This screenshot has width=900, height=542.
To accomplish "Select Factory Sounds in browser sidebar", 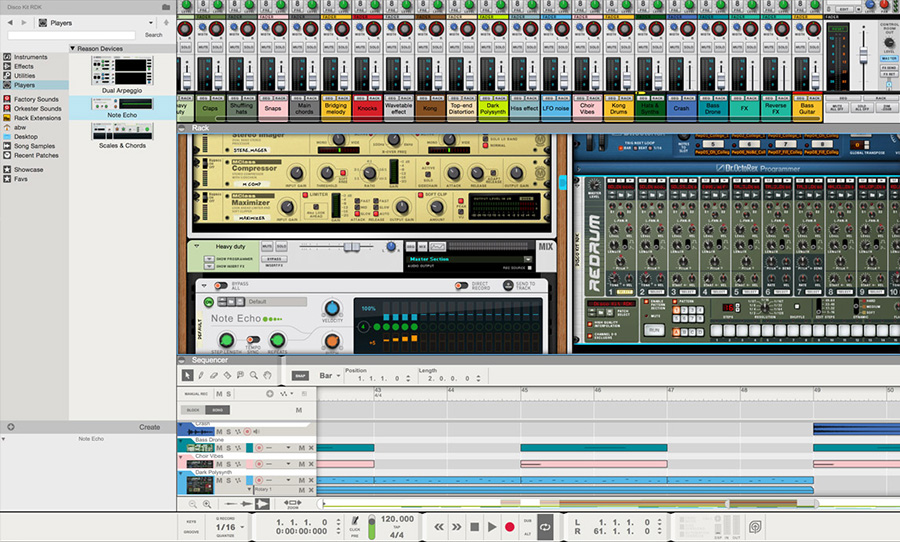I will [36, 99].
